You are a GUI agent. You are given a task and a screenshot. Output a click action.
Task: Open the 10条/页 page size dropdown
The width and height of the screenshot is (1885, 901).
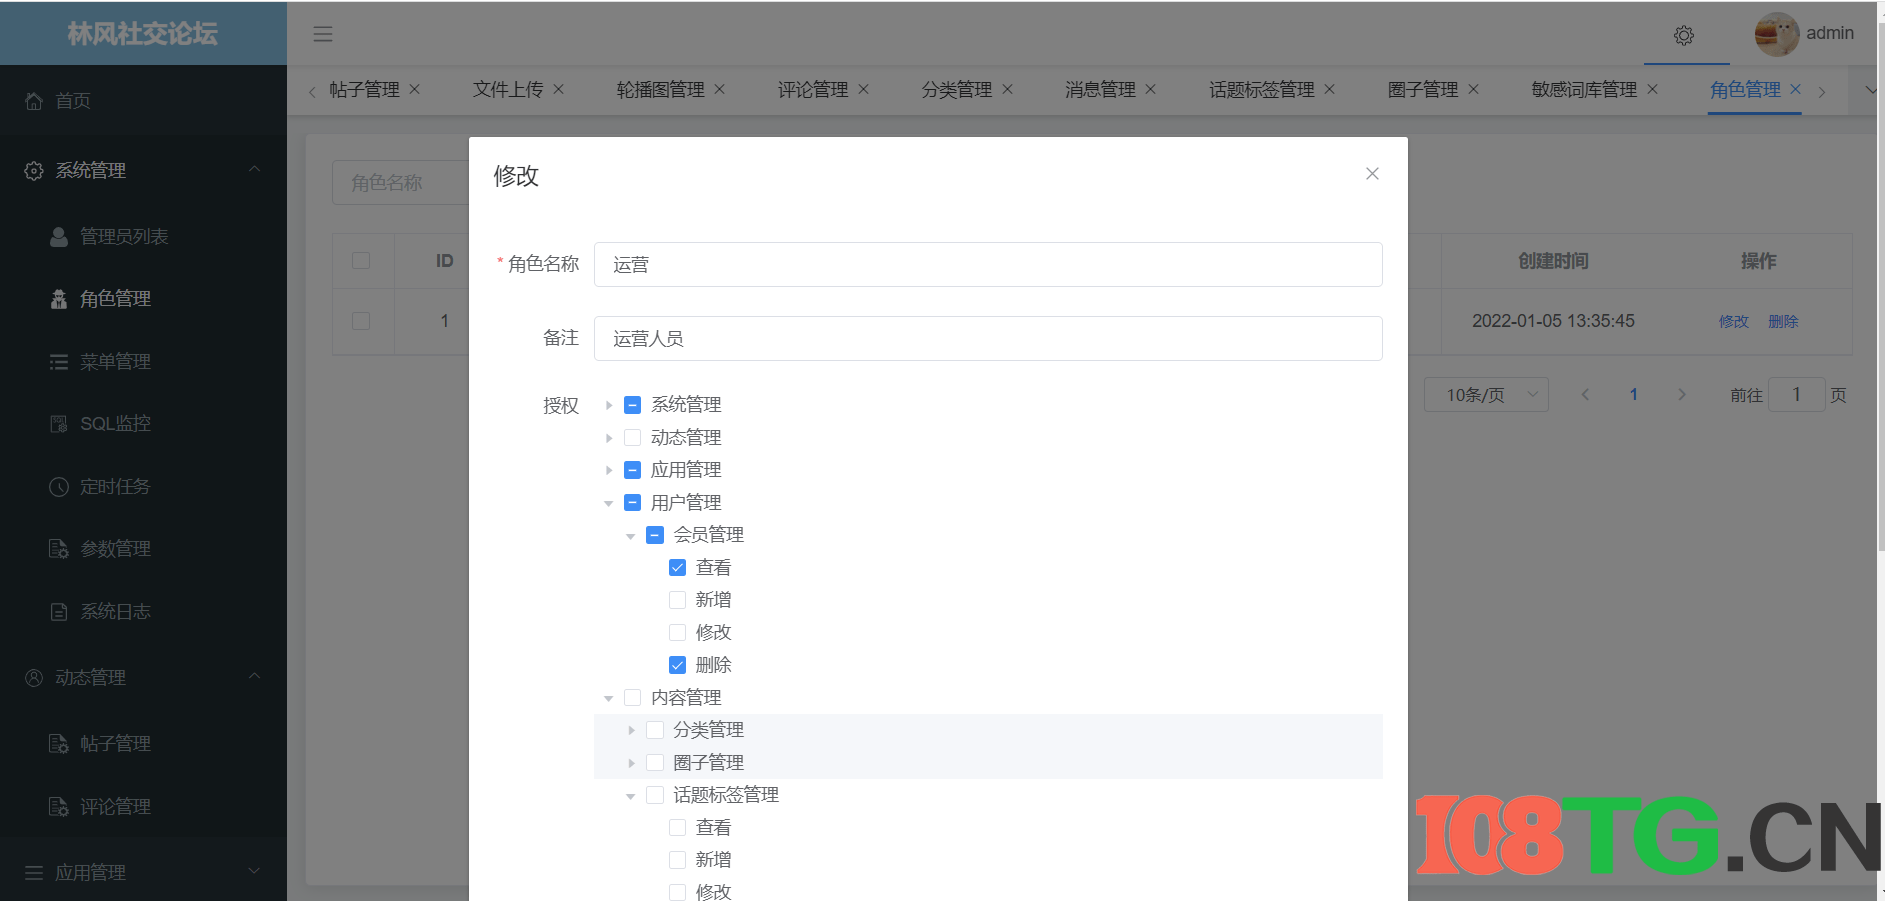pyautogui.click(x=1486, y=394)
